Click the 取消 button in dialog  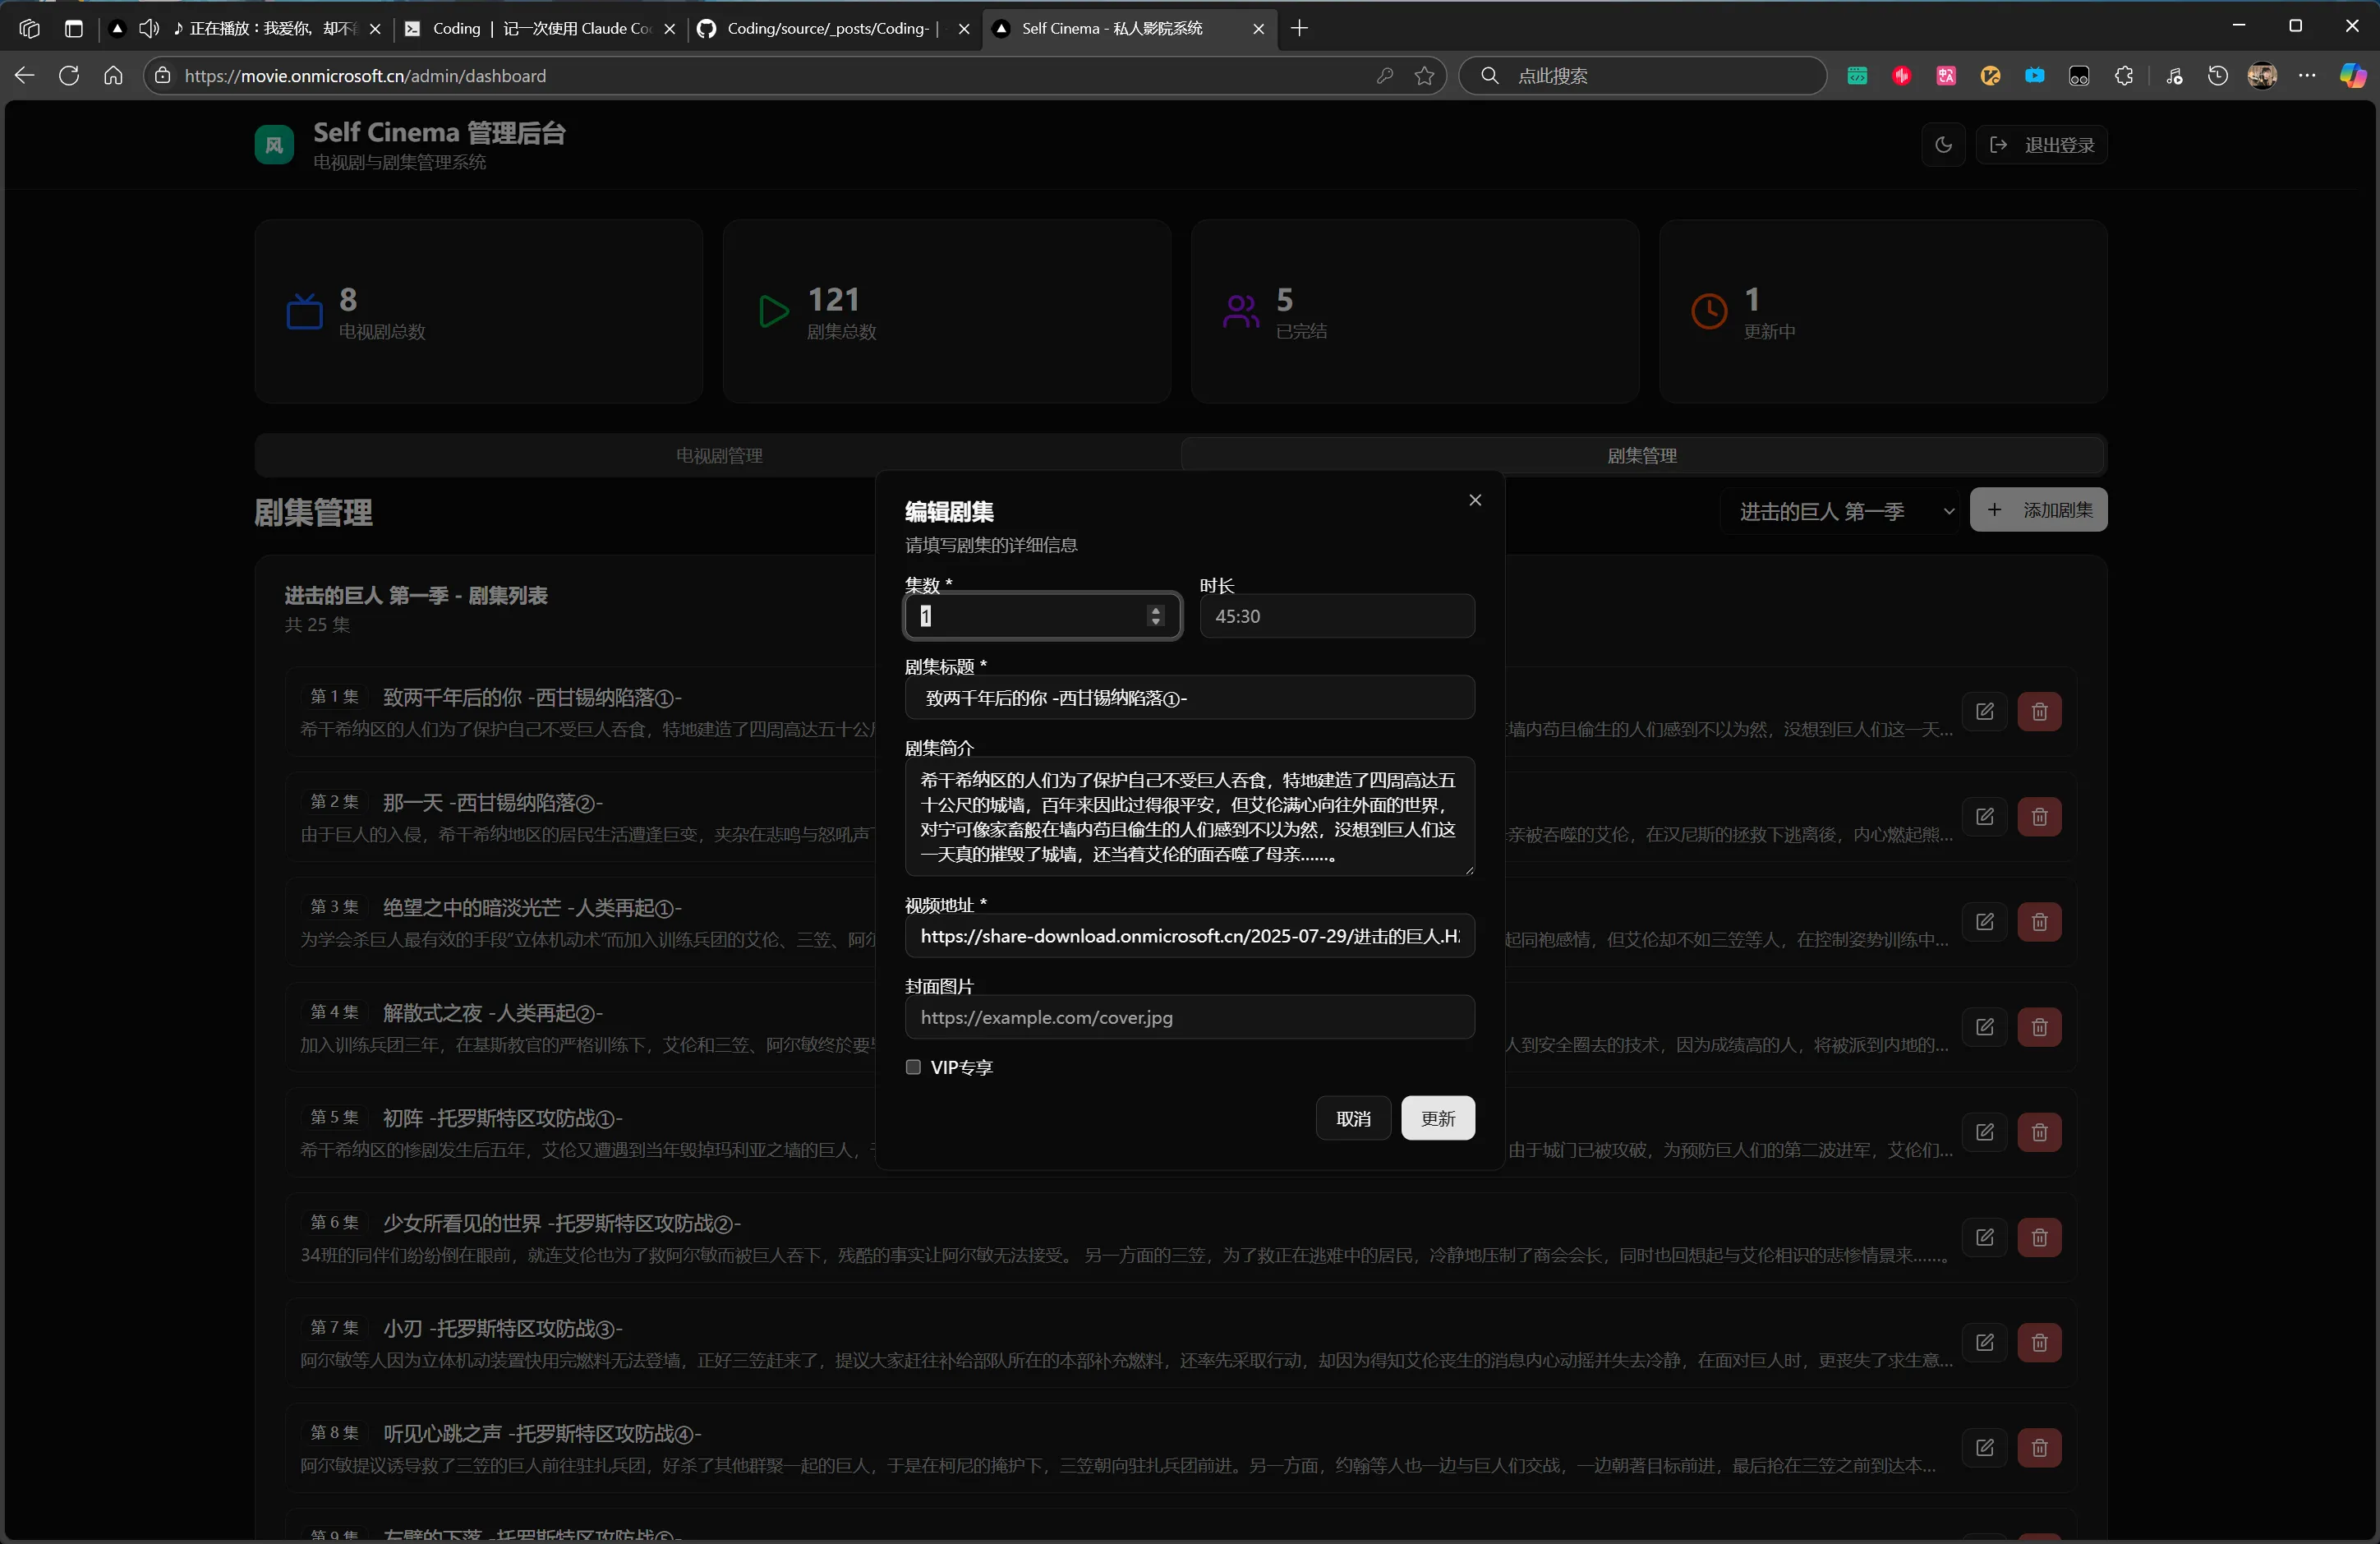point(1353,1118)
